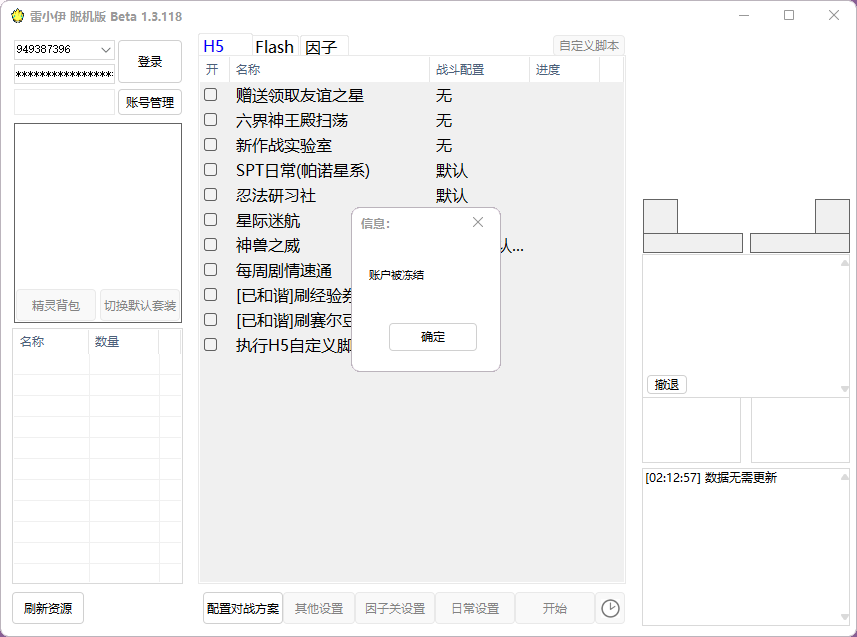This screenshot has width=857, height=637.
Task: Click 无 config of 赠送领取友谊之星
Action: 444,96
